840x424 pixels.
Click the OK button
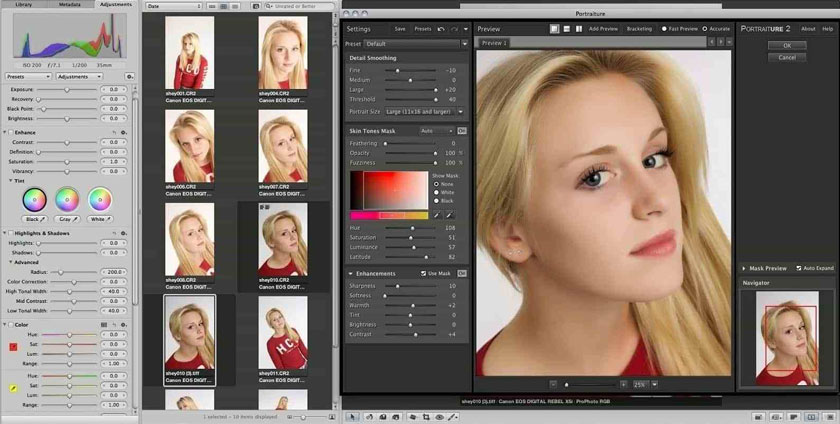[787, 45]
